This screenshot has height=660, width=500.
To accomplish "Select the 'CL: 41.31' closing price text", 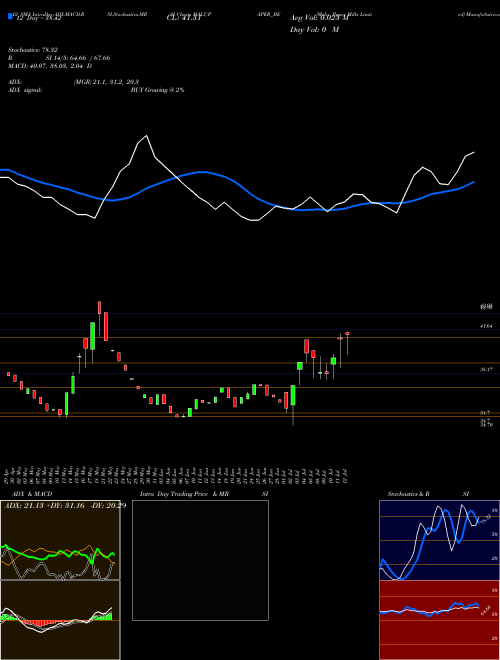I will [183, 18].
